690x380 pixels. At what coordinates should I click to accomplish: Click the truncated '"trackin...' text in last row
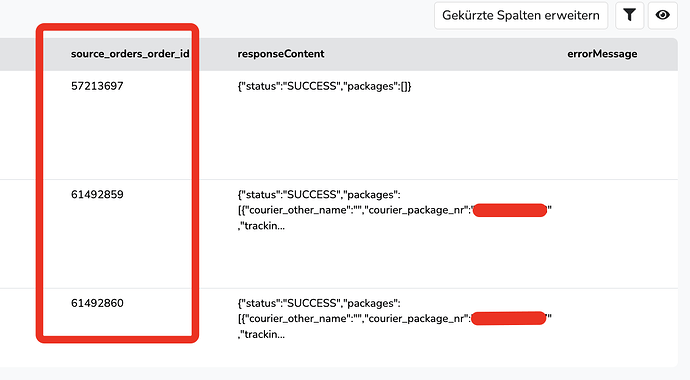click(x=261, y=334)
